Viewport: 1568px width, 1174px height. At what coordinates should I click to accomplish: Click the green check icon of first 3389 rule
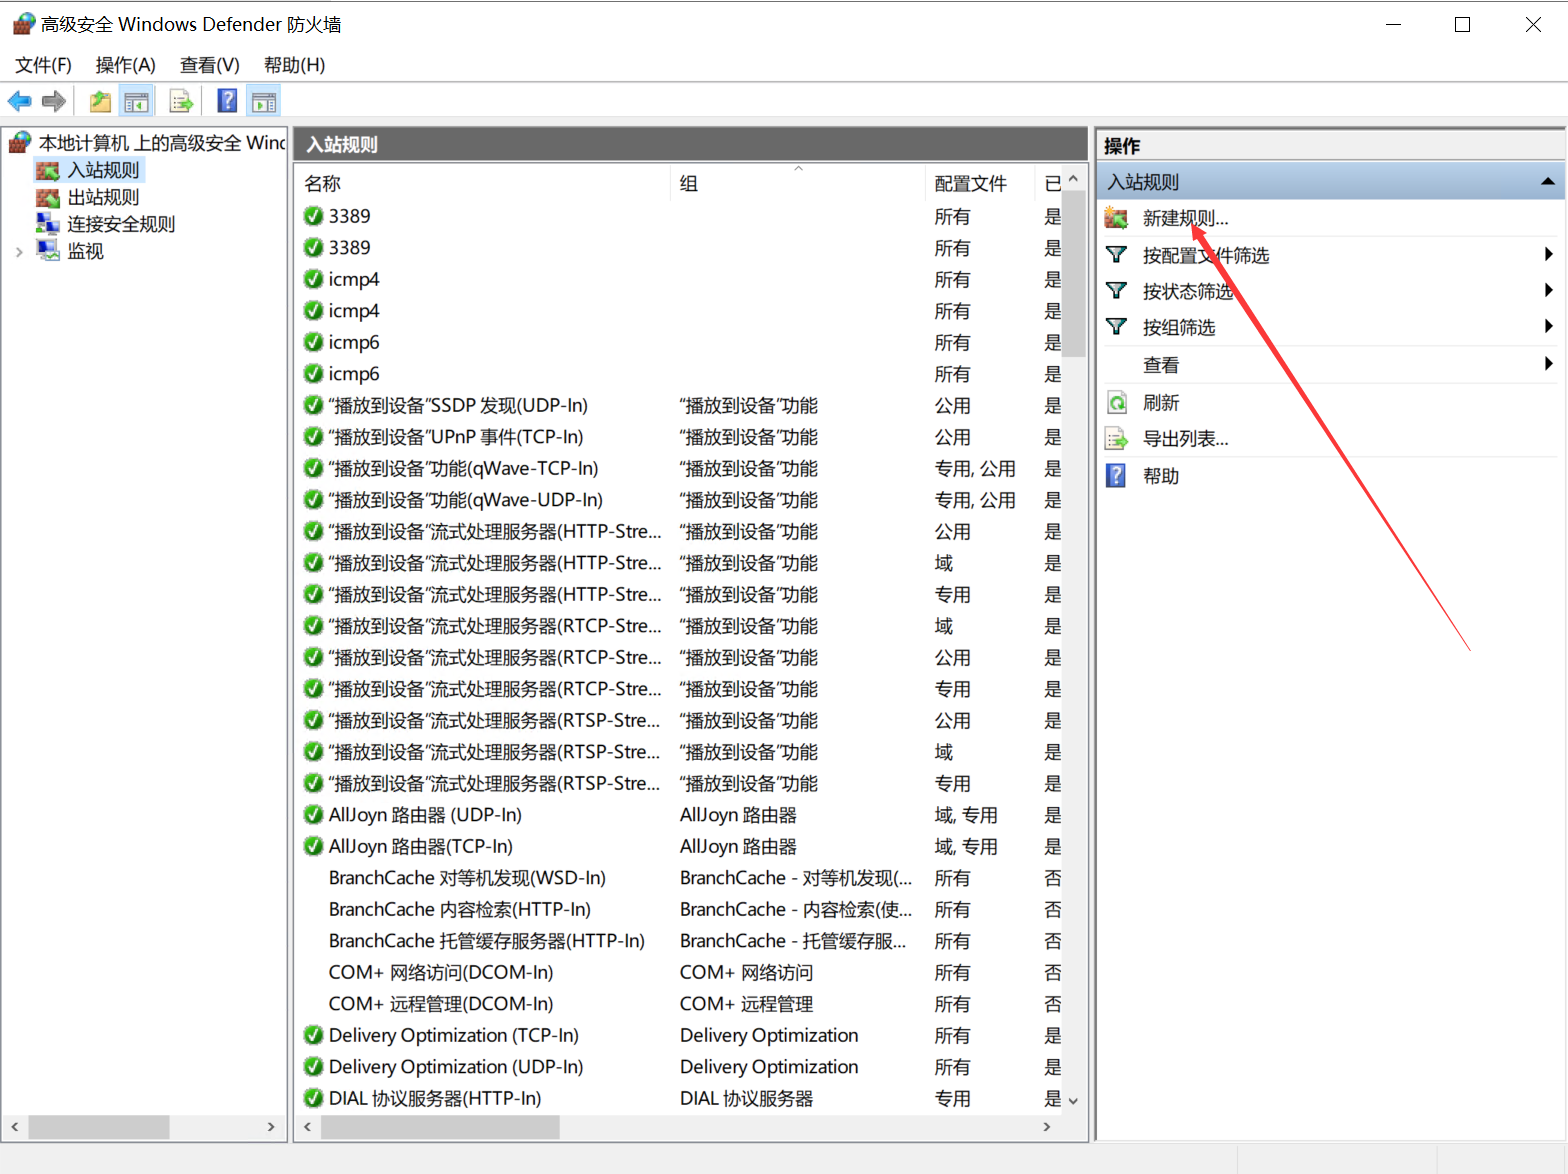313,216
